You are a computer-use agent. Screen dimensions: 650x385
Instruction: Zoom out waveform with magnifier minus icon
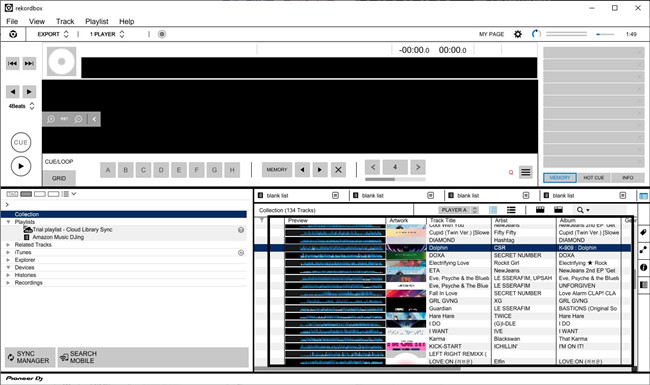(x=78, y=119)
